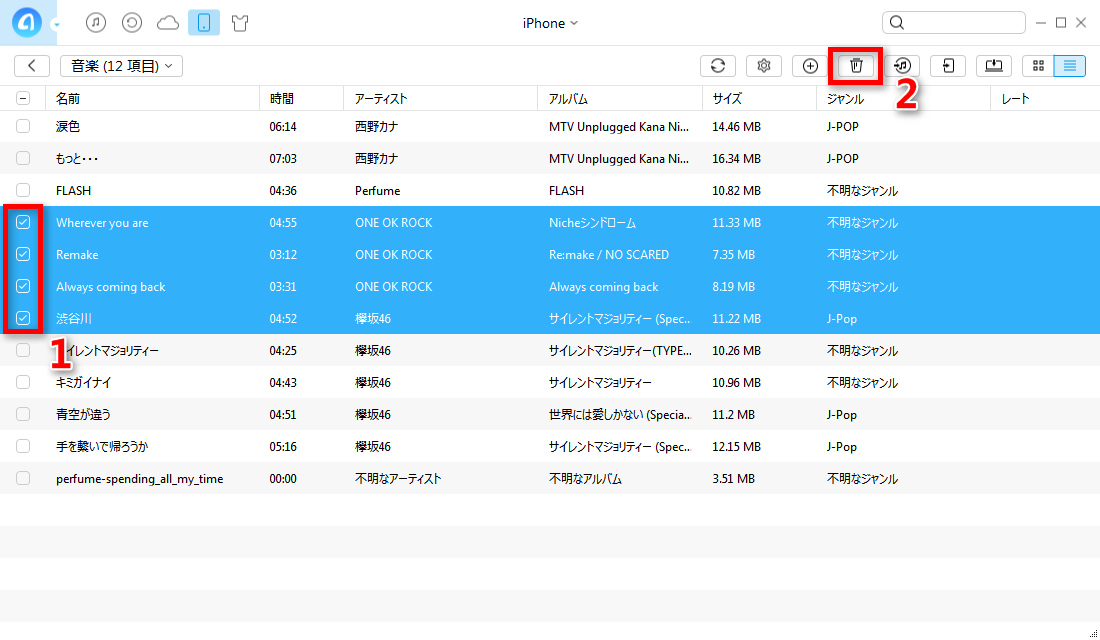Click the refresh button in toolbar
Viewport: 1100px width, 640px height.
click(x=718, y=66)
